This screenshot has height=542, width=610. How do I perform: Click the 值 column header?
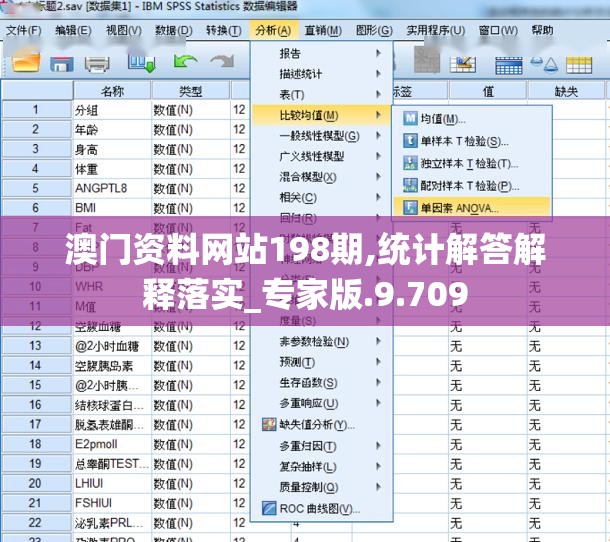coord(488,91)
